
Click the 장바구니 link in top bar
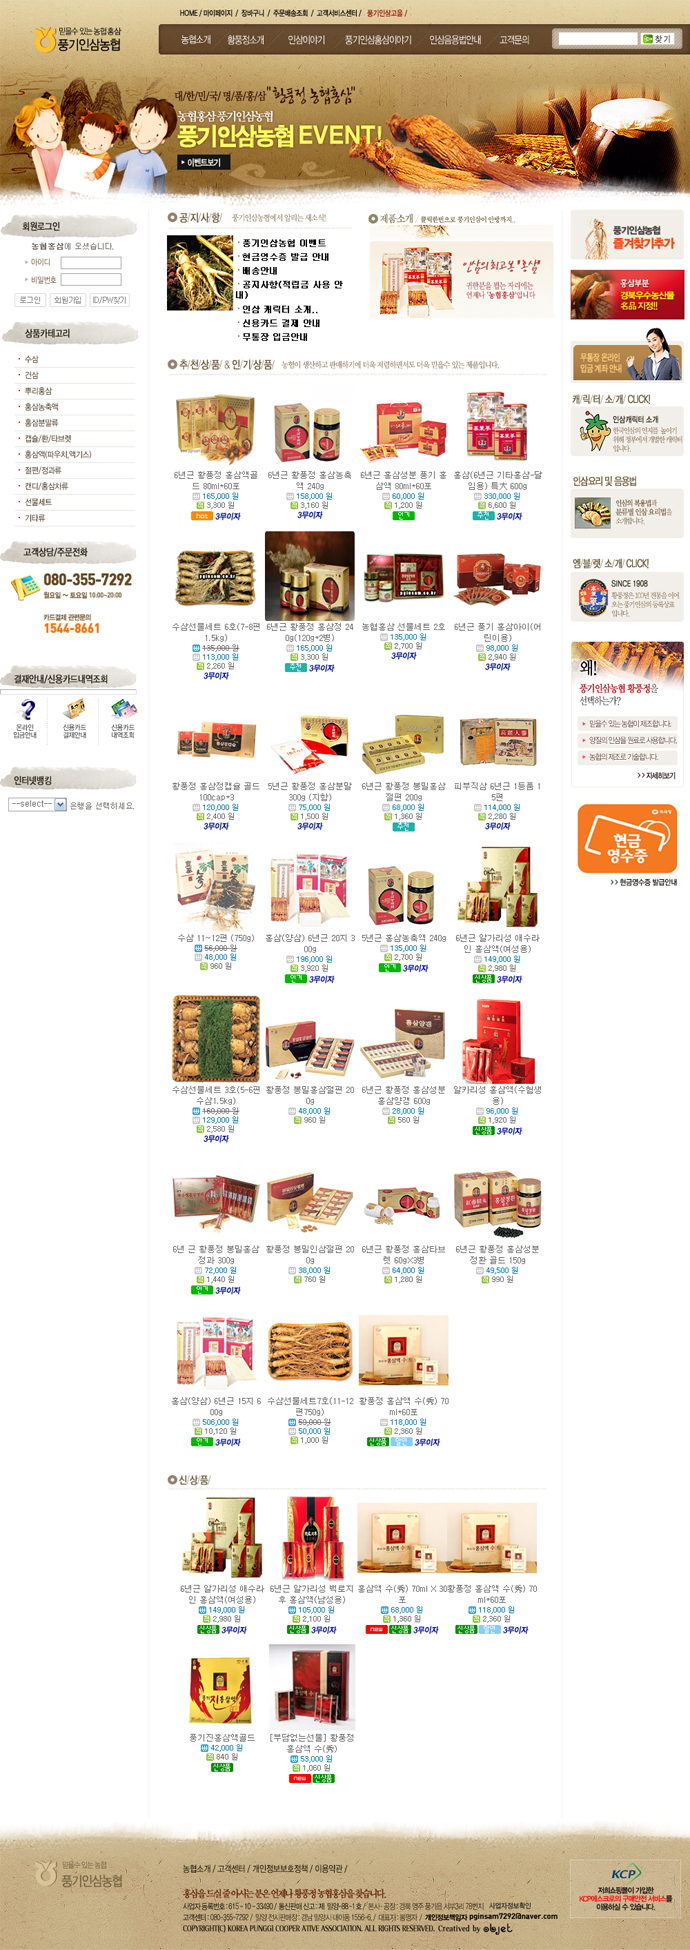coord(252,13)
